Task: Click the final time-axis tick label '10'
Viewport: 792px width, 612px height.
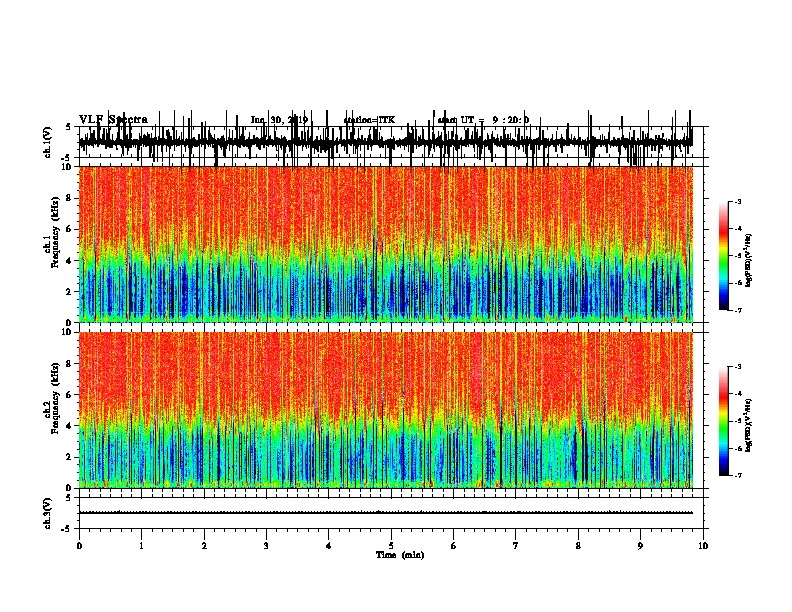Action: [x=703, y=546]
